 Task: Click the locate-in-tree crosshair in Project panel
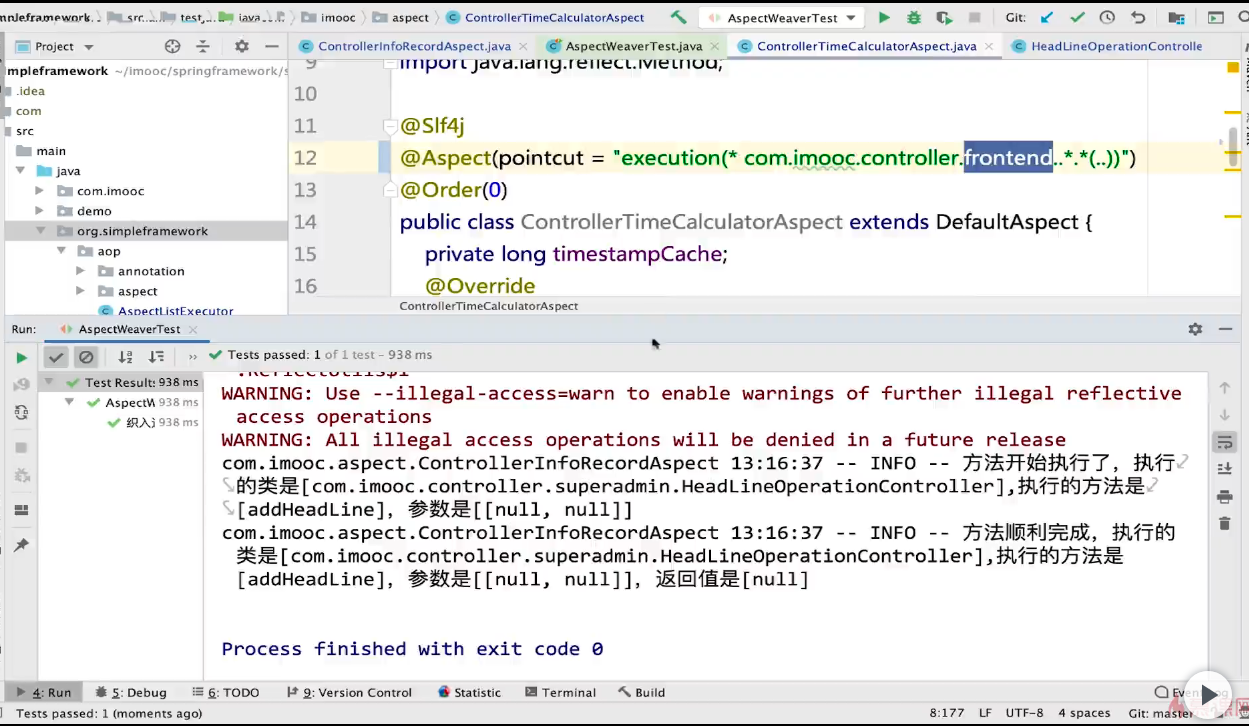(x=172, y=46)
